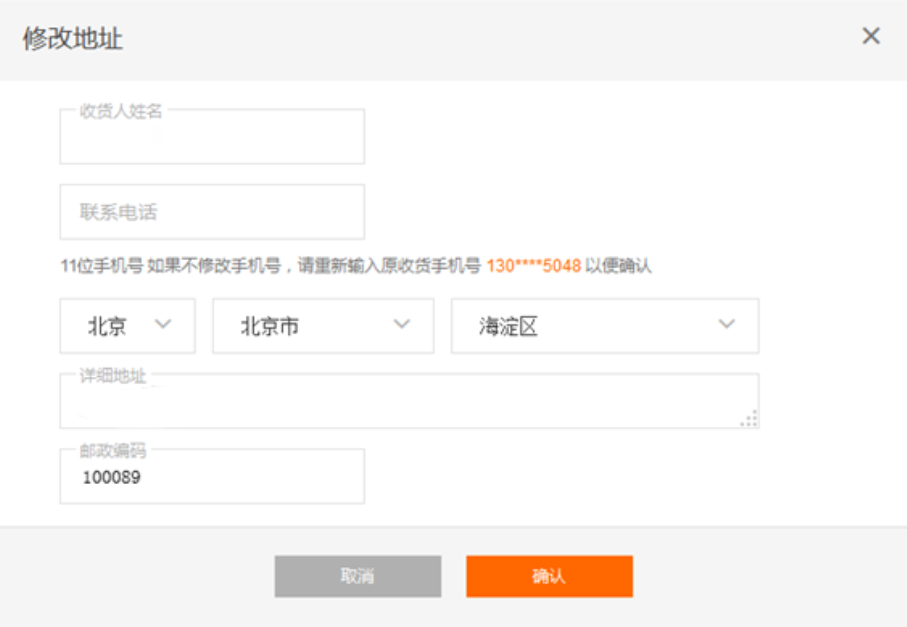Image resolution: width=907 pixels, height=627 pixels.
Task: Click the 详细地址 field label
Action: 113,376
